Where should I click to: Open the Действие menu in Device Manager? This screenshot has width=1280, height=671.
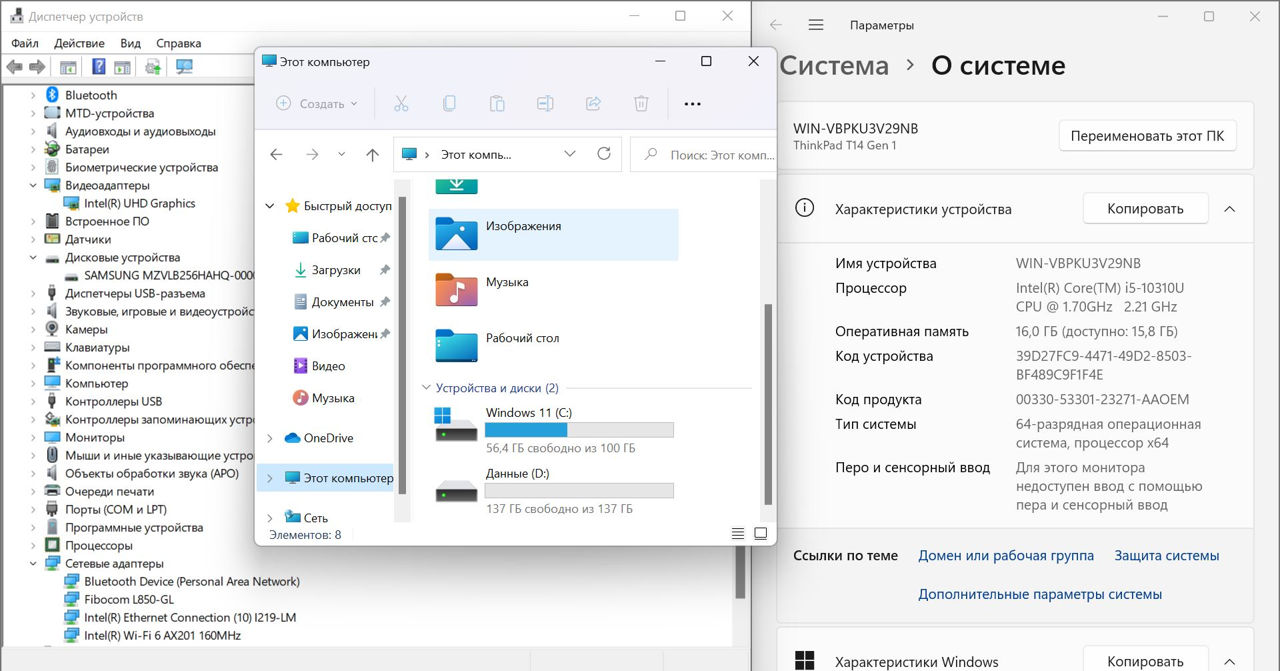[79, 43]
